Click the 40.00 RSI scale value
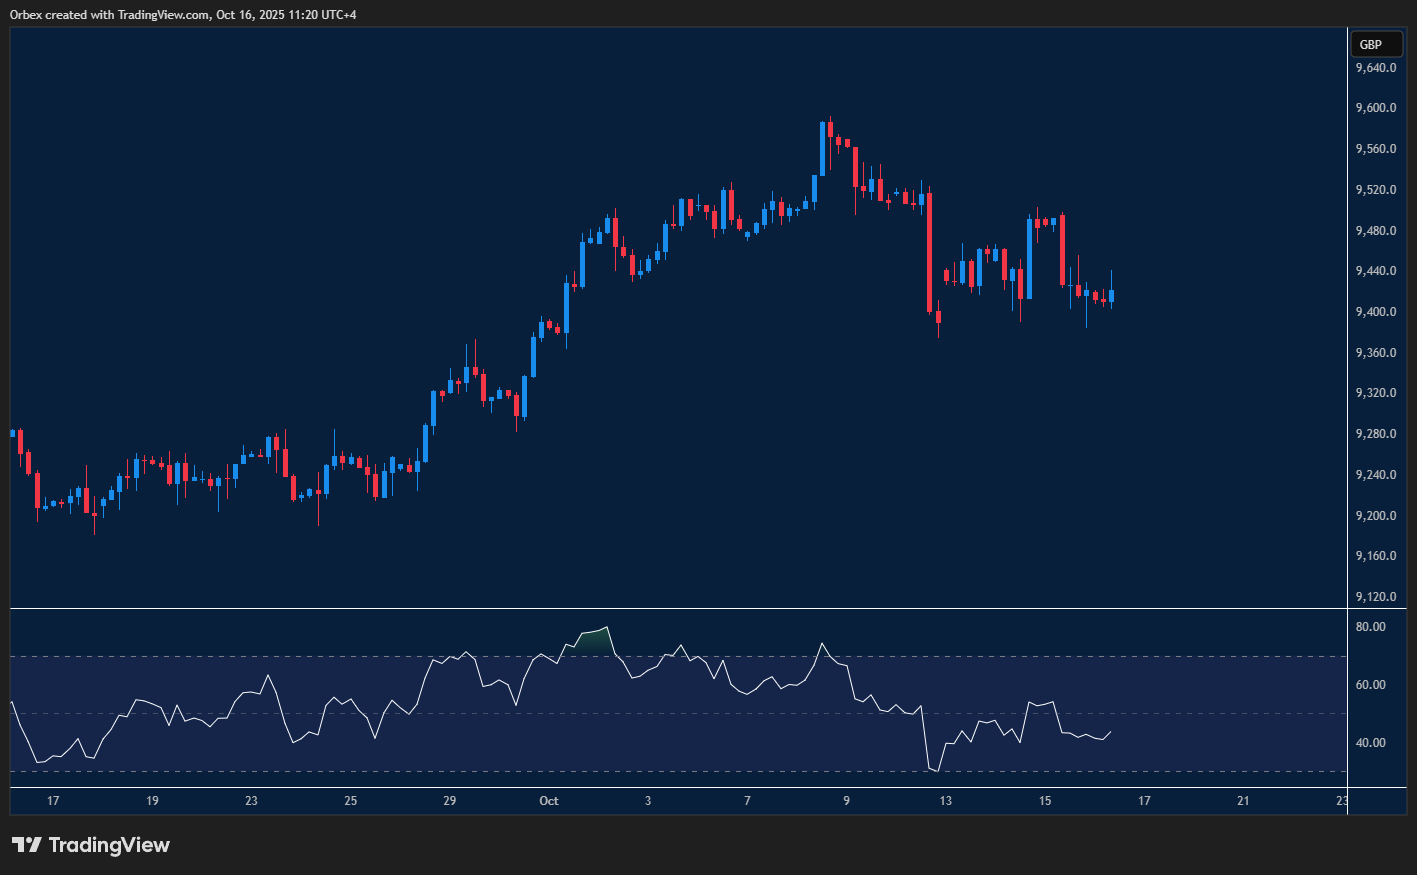This screenshot has height=875, width=1417. (1371, 742)
